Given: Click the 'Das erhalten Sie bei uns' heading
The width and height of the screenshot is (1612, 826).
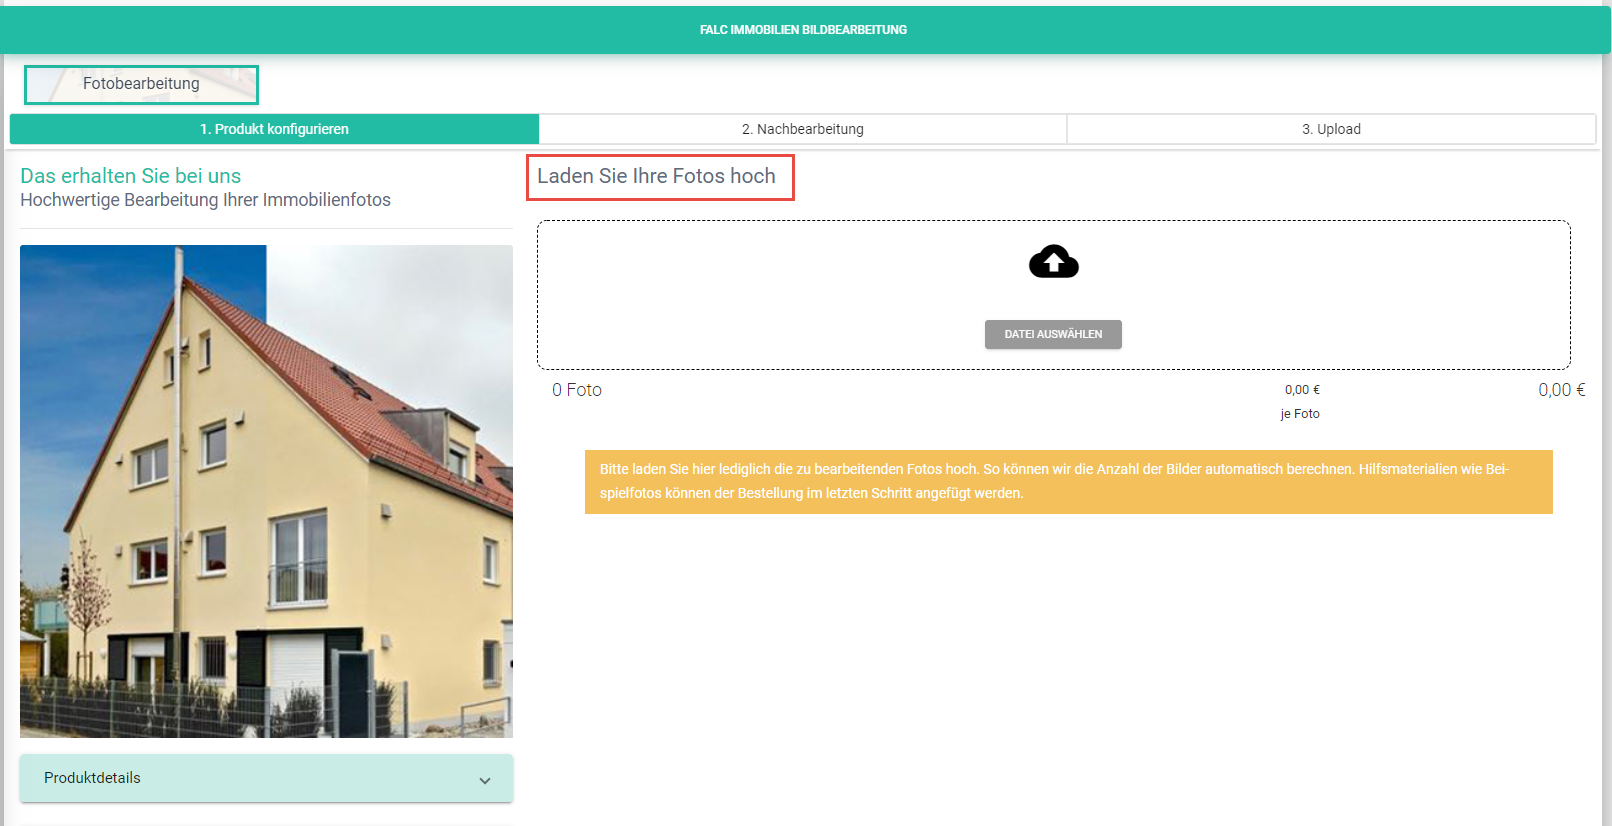Looking at the screenshot, I should (x=131, y=176).
